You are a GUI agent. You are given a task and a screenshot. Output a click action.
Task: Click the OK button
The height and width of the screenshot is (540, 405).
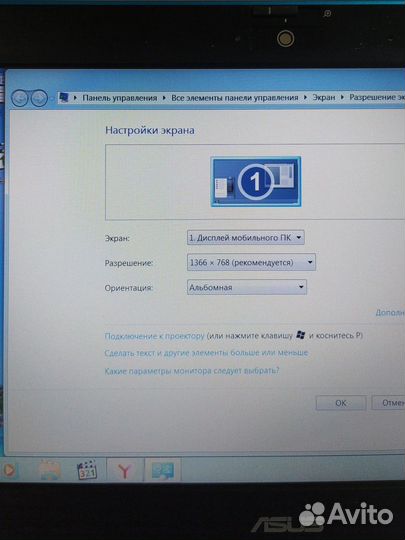pyautogui.click(x=341, y=403)
